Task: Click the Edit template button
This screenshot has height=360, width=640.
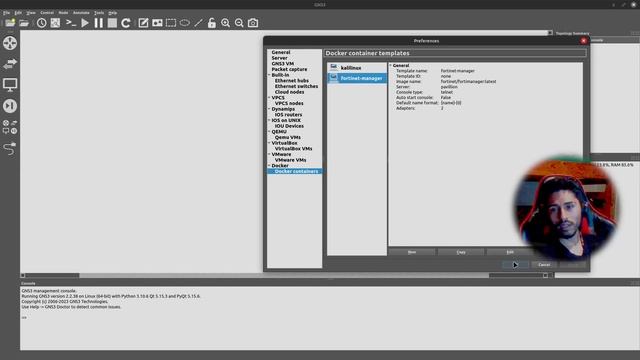Action: (x=510, y=252)
